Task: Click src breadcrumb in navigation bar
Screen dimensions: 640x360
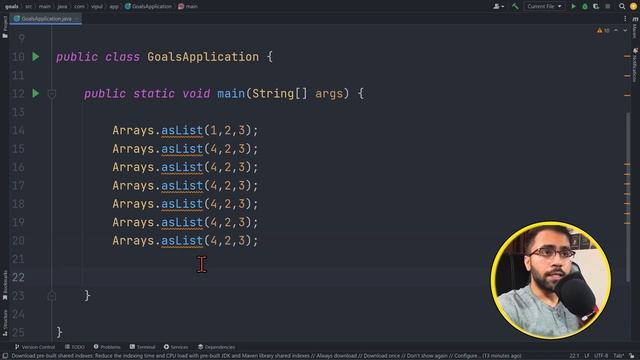Action: click(x=29, y=7)
